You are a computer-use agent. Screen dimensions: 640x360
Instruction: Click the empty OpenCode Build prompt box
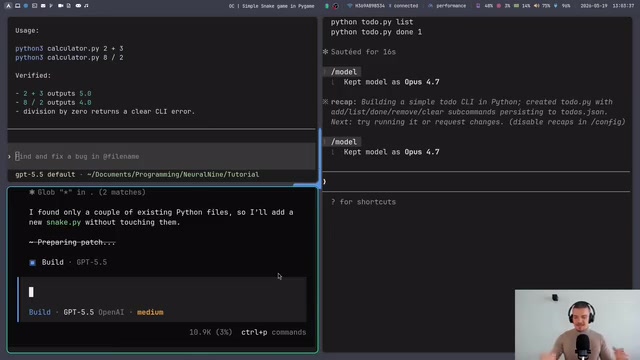pos(163,292)
